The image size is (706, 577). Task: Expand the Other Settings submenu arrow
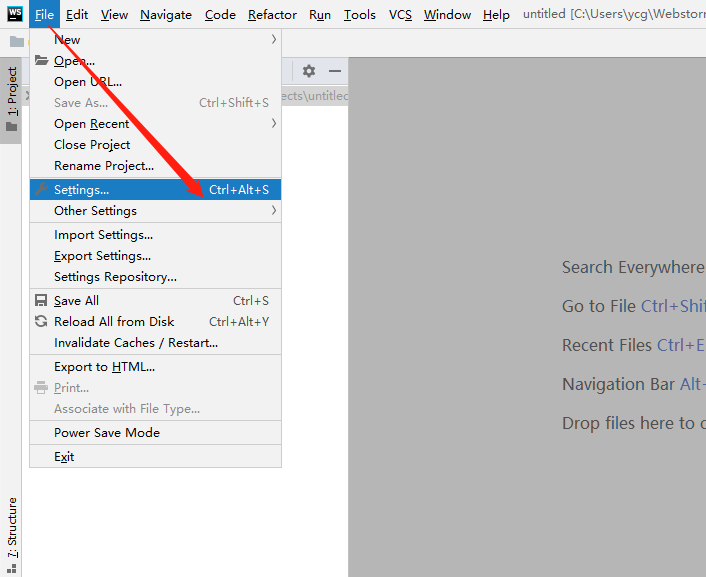click(x=273, y=210)
